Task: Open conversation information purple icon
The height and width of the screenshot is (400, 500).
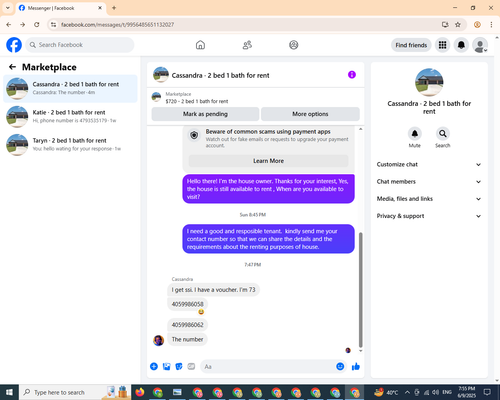Action: coord(352,75)
